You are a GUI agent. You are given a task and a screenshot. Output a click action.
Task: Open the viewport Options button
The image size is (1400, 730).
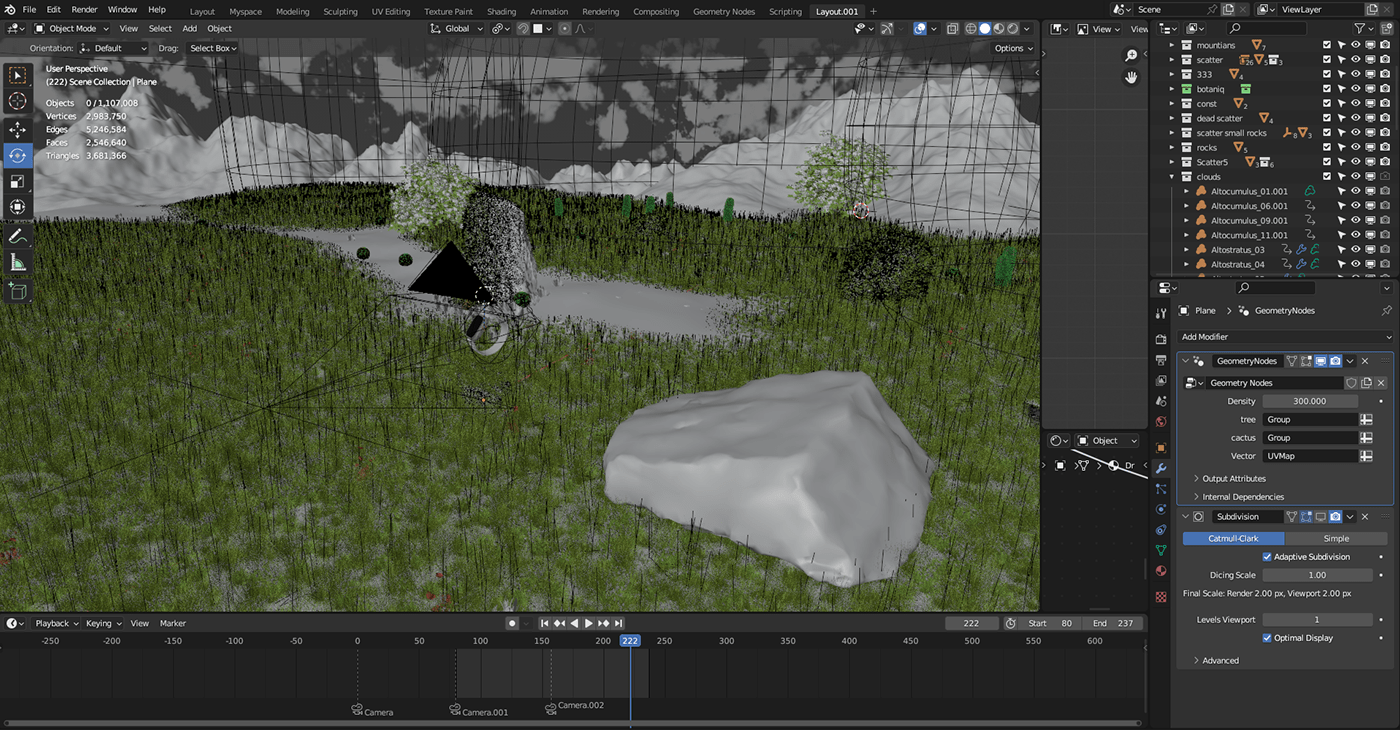[1012, 48]
